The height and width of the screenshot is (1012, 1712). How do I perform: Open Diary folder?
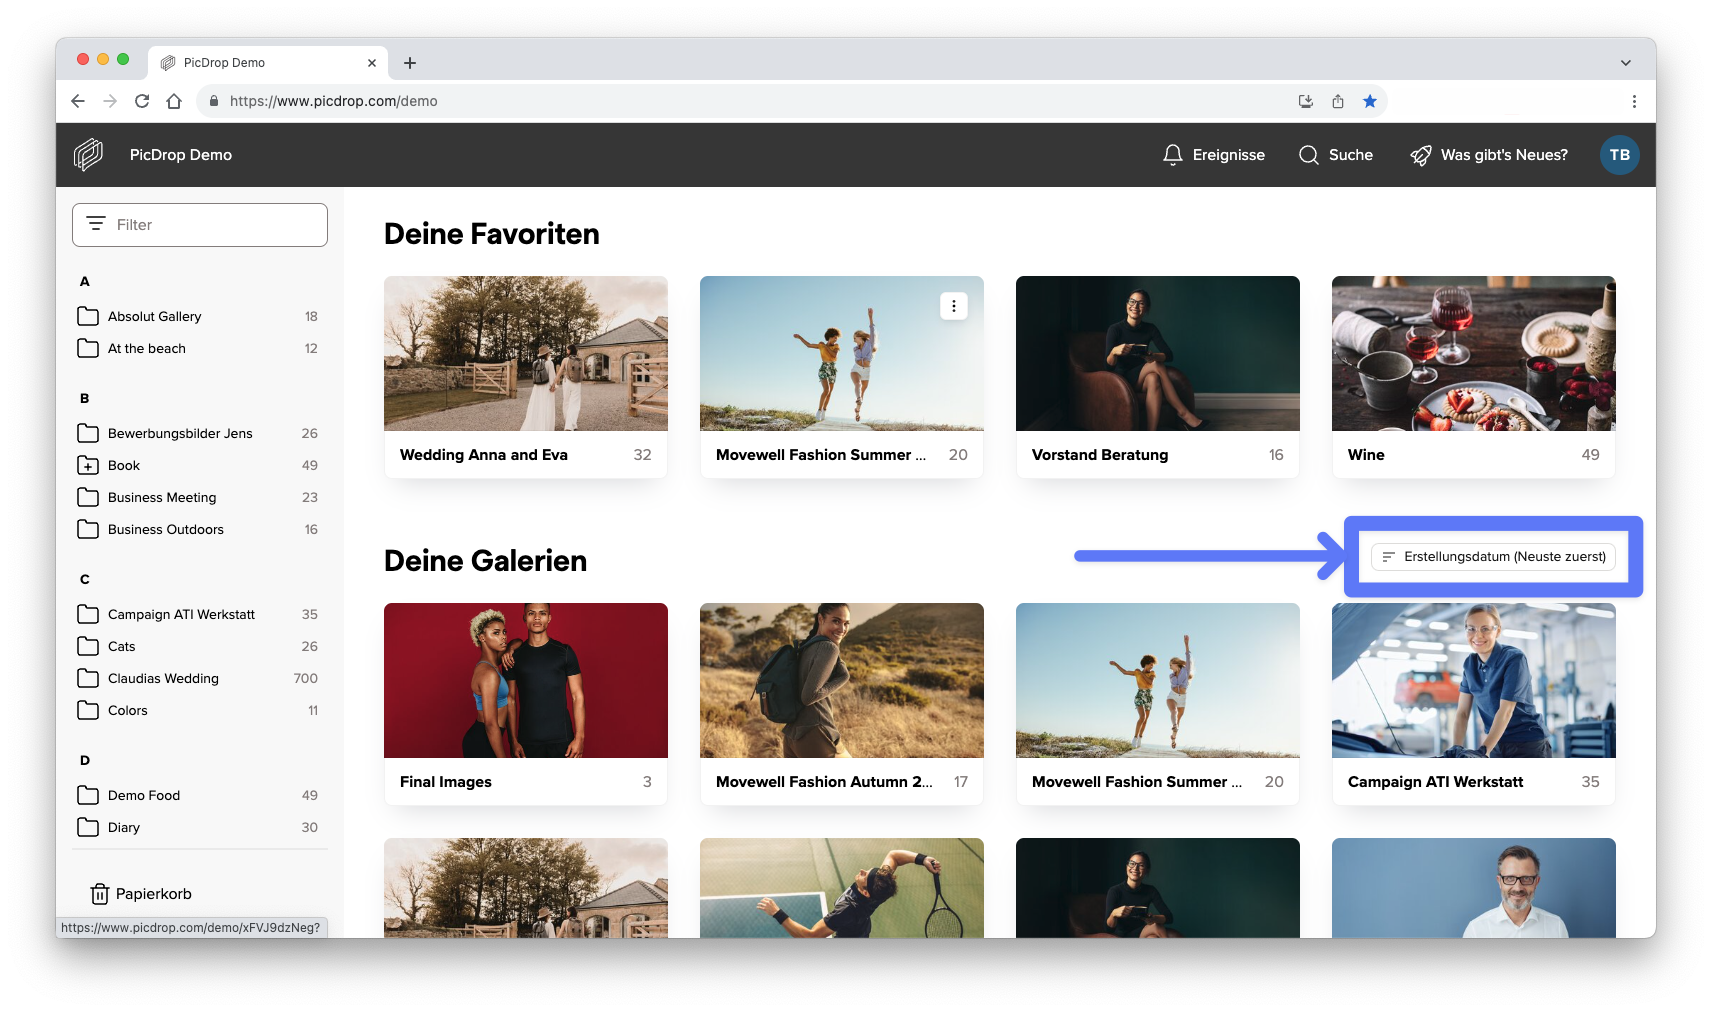click(198, 827)
